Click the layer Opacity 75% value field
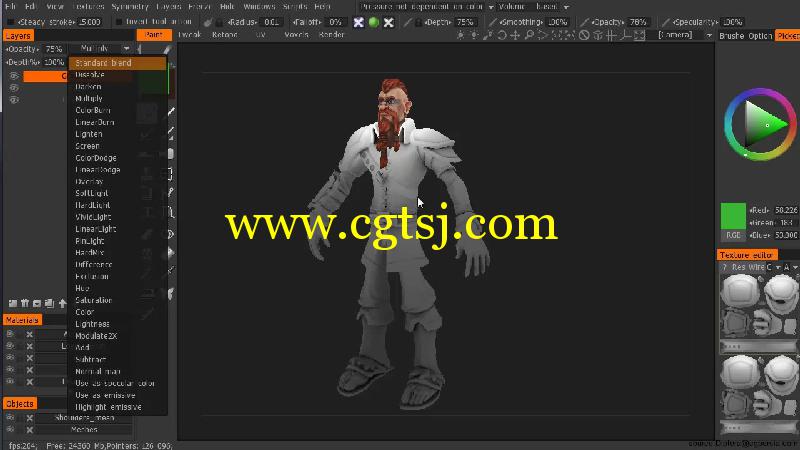This screenshot has height=450, width=800. tap(53, 49)
